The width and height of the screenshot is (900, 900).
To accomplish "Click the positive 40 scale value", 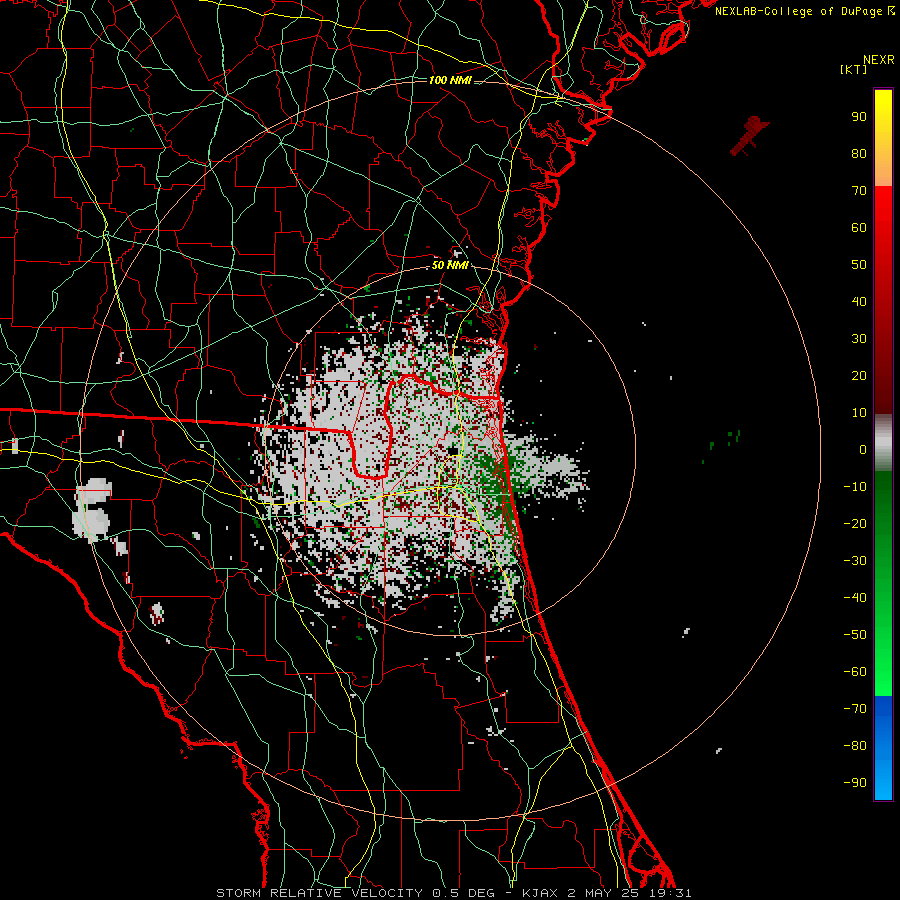I will [859, 301].
